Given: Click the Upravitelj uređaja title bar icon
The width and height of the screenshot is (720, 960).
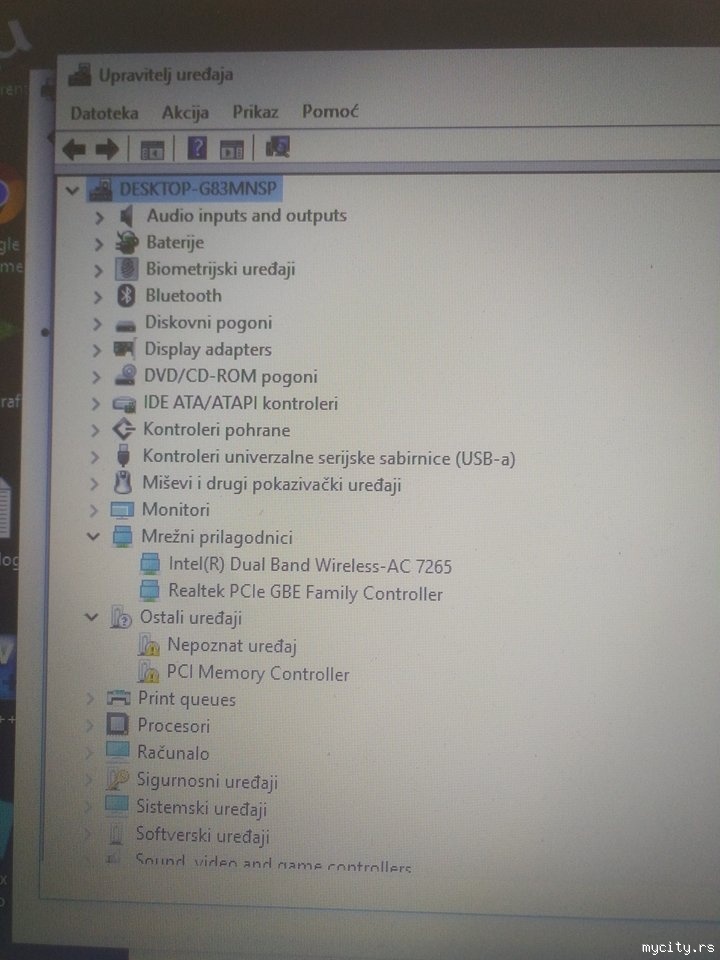Looking at the screenshot, I should [x=80, y=75].
